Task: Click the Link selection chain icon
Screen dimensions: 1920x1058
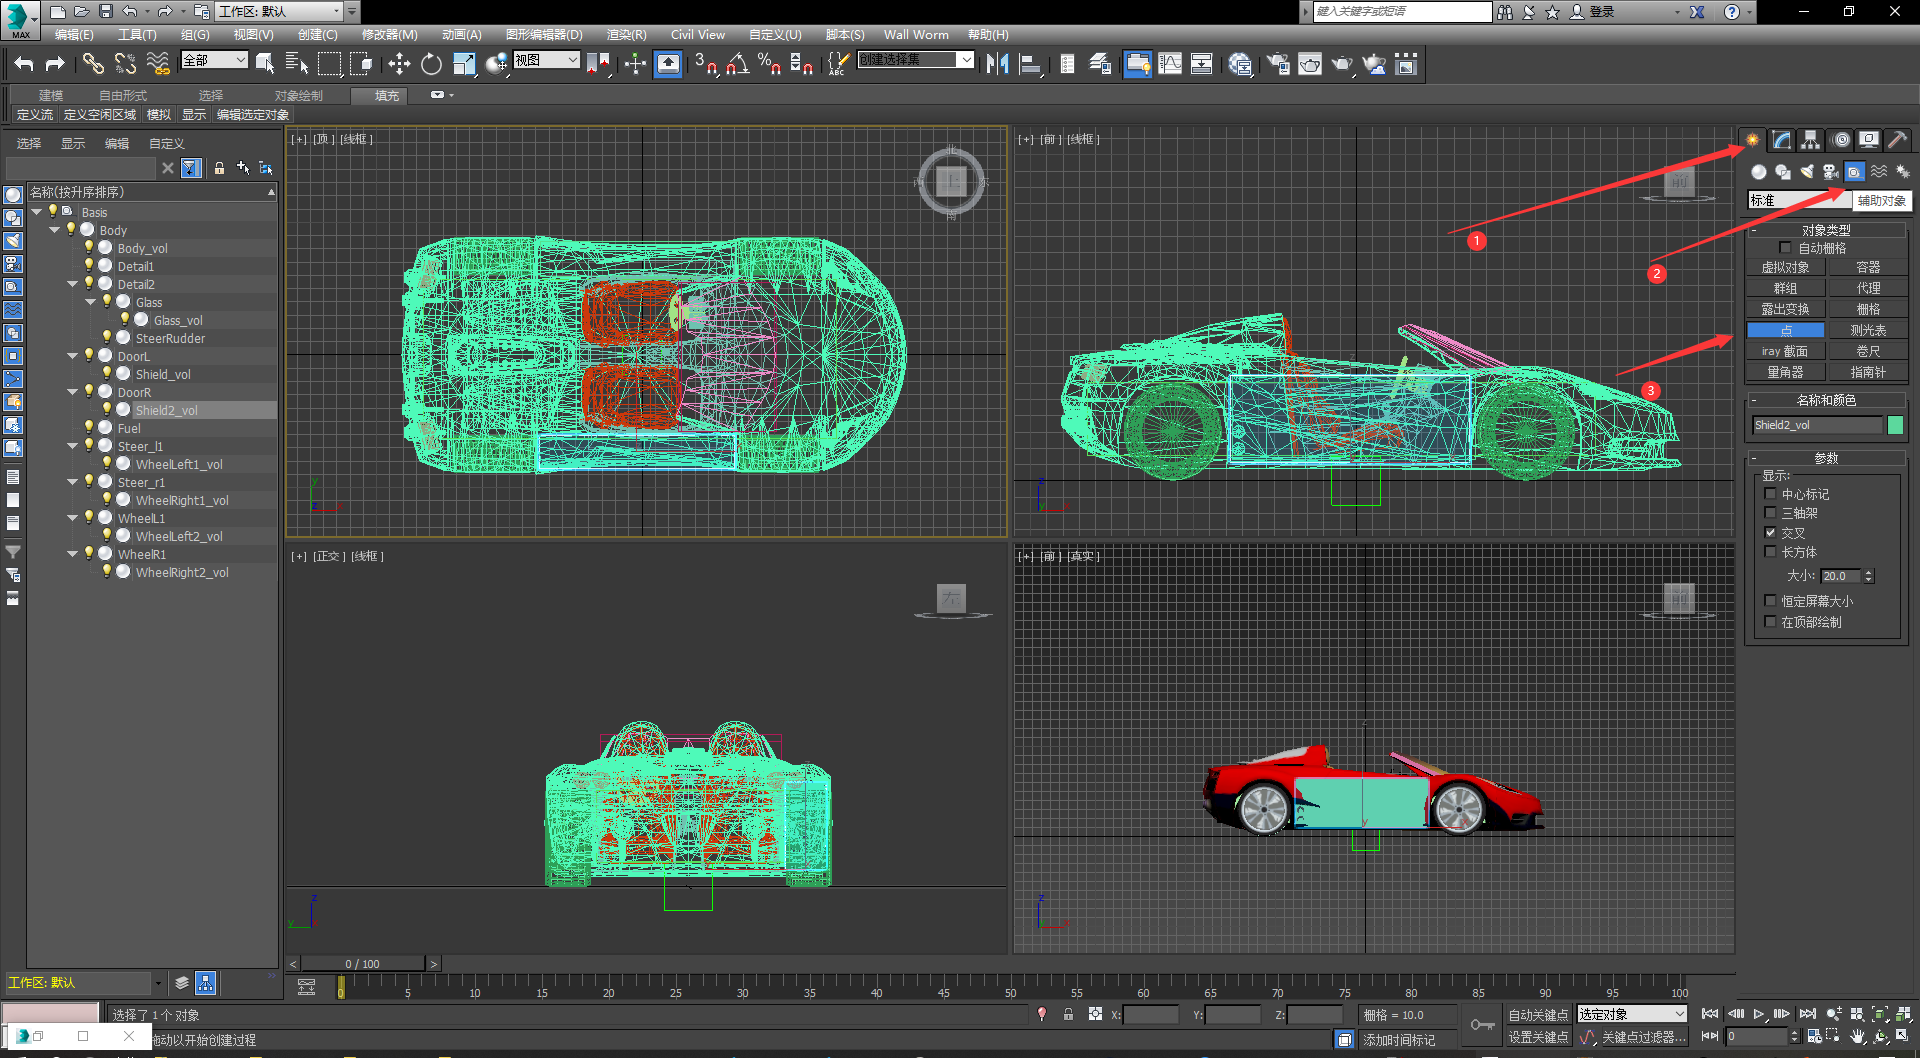Action: [x=93, y=64]
